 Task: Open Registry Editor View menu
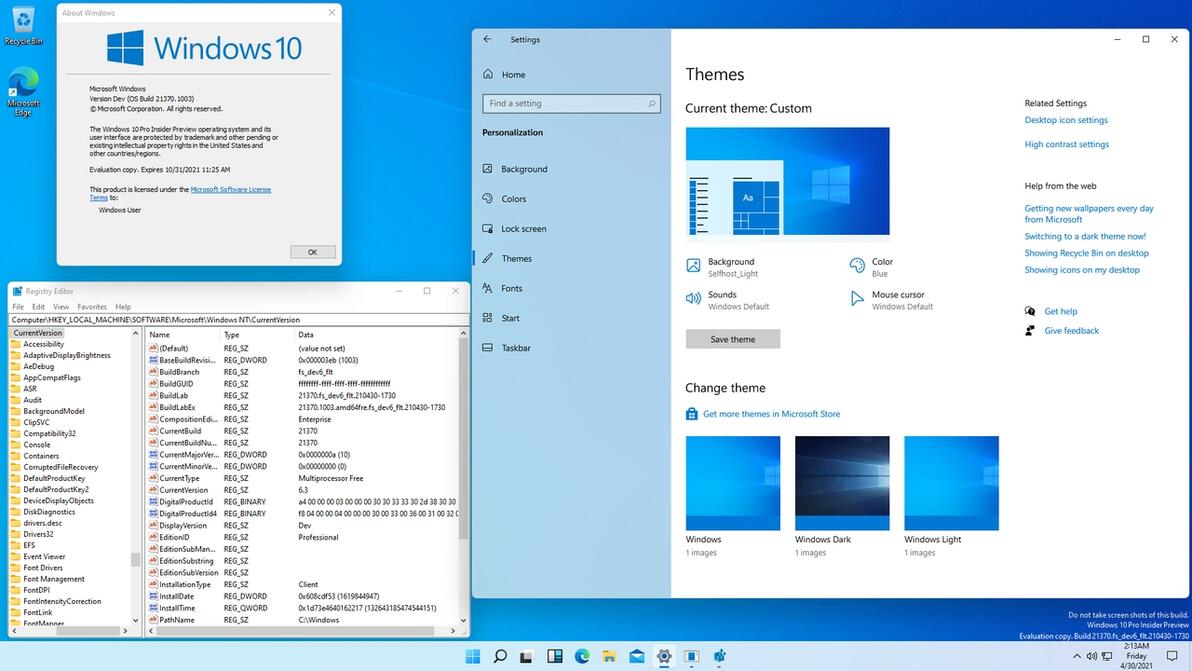pos(61,307)
